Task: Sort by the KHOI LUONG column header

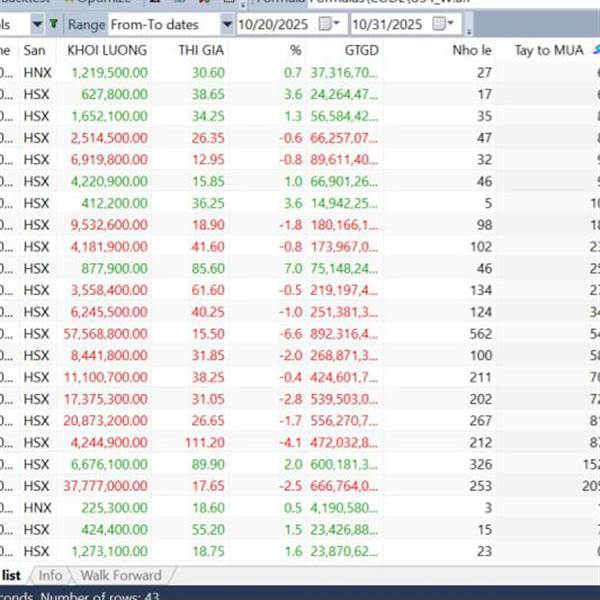Action: point(107,50)
